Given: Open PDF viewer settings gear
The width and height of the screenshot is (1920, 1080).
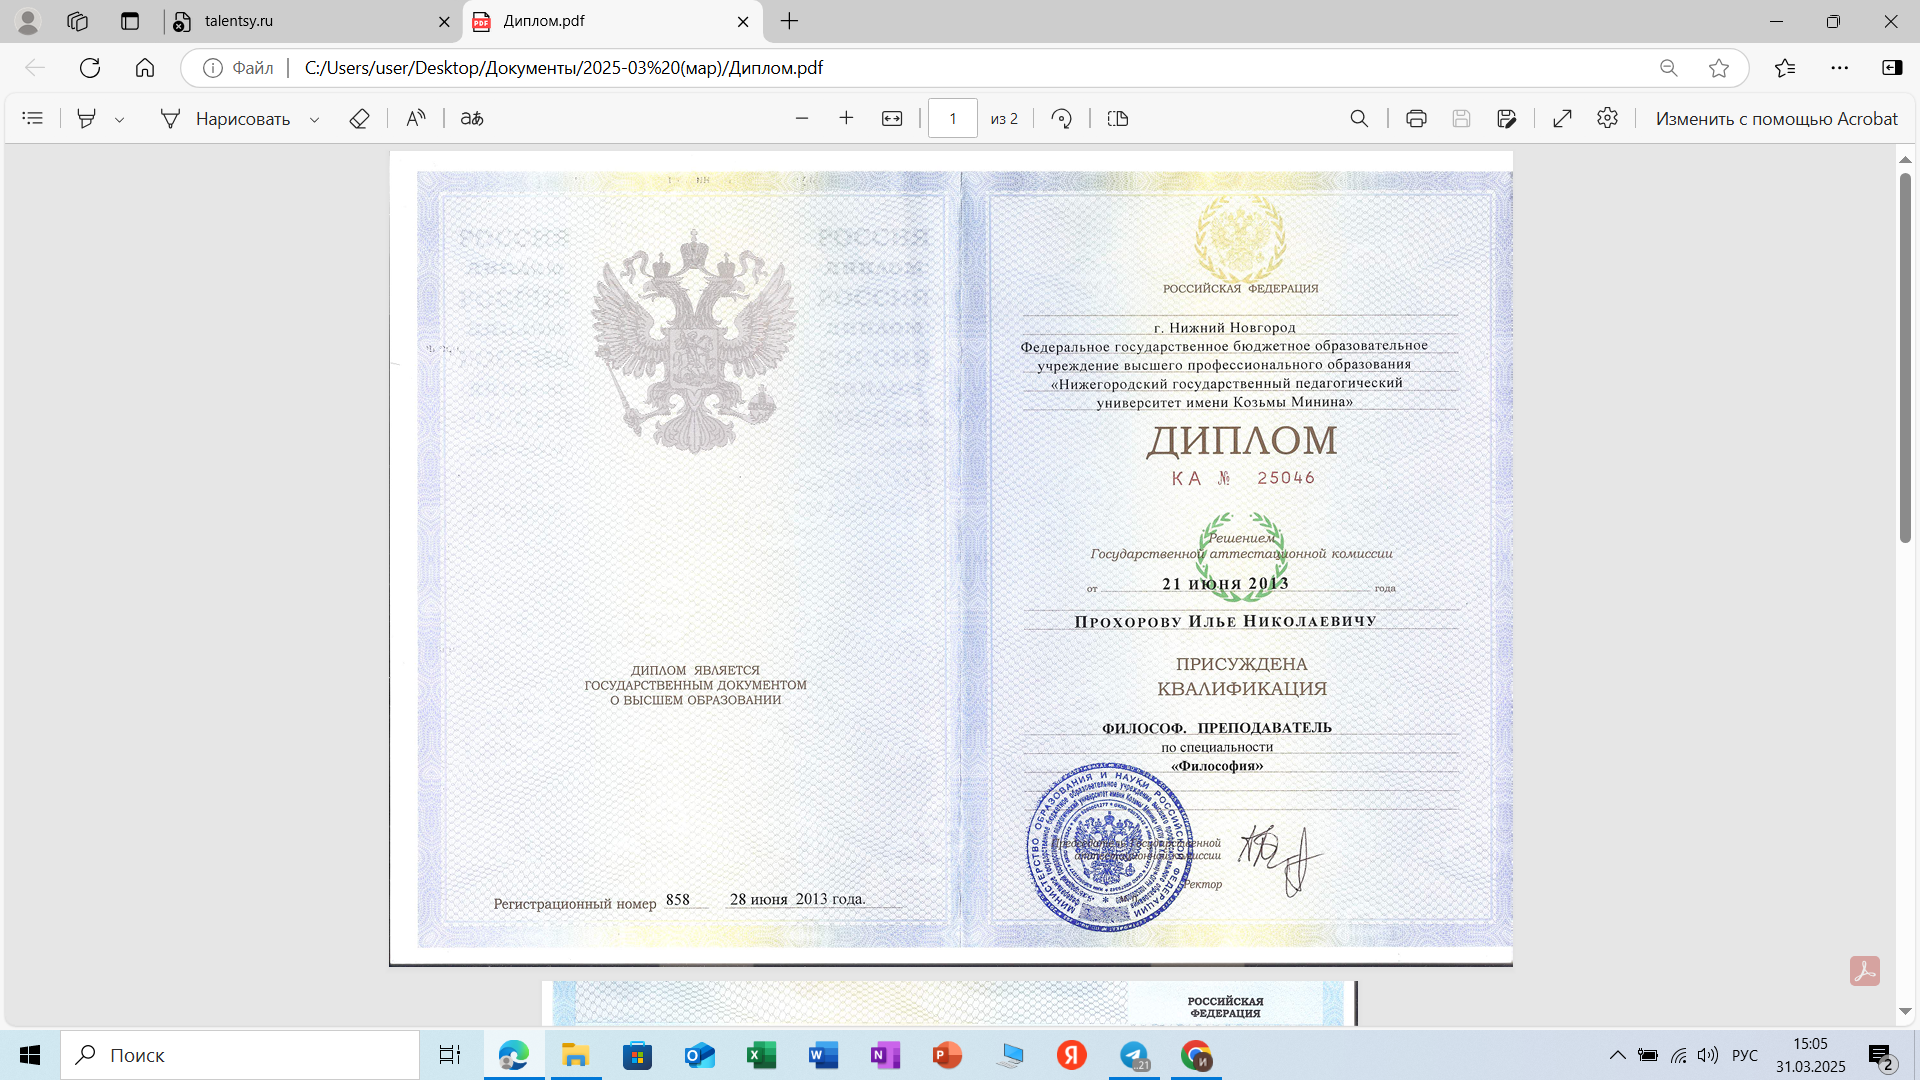Looking at the screenshot, I should click(x=1607, y=118).
